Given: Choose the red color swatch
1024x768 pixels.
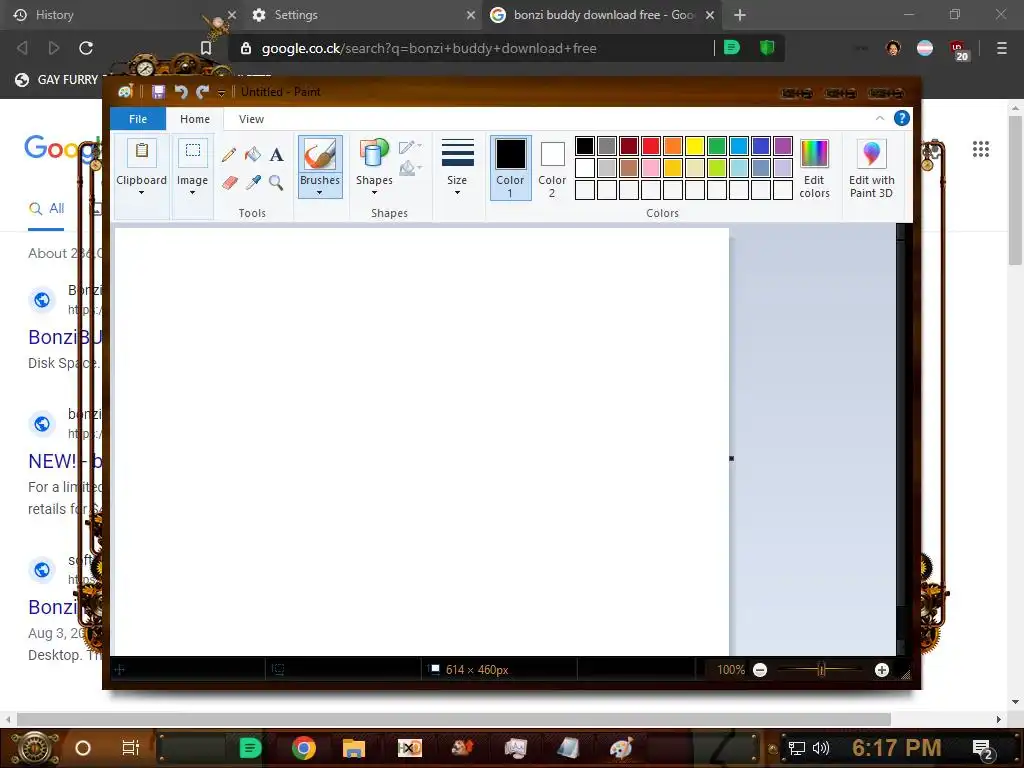Looking at the screenshot, I should pyautogui.click(x=651, y=146).
